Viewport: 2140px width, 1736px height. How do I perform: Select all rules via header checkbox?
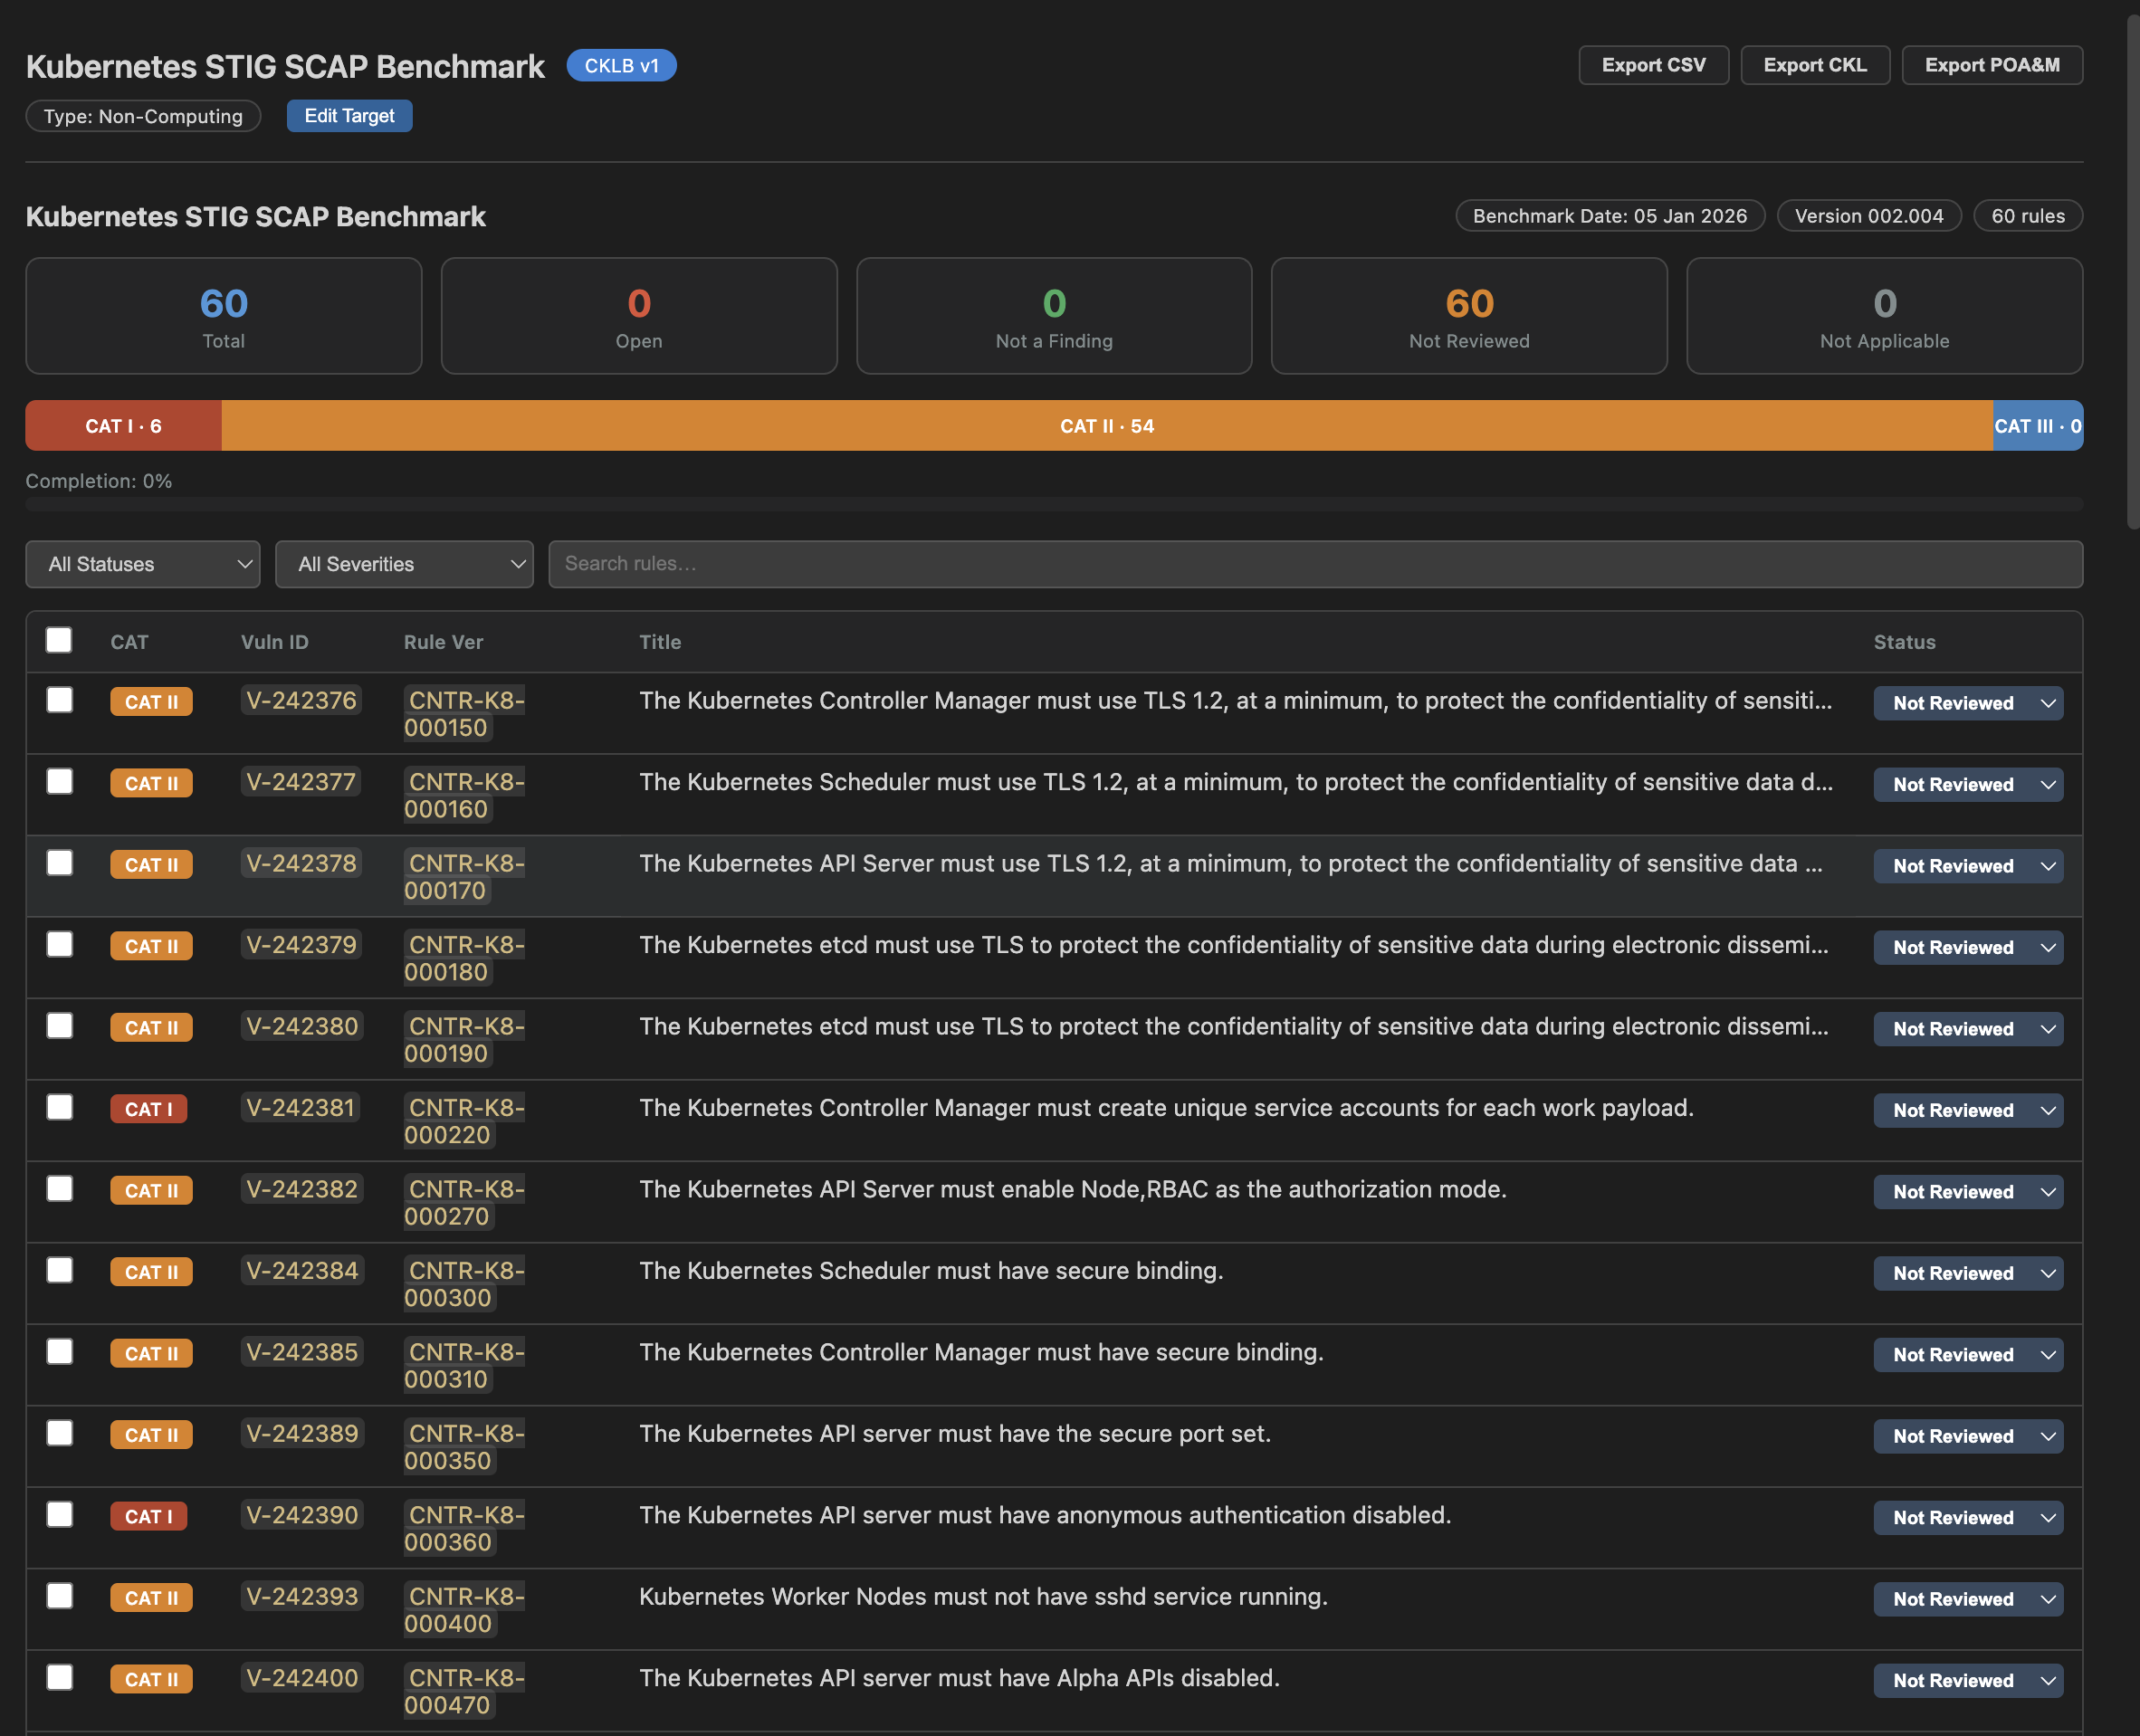pyautogui.click(x=59, y=640)
